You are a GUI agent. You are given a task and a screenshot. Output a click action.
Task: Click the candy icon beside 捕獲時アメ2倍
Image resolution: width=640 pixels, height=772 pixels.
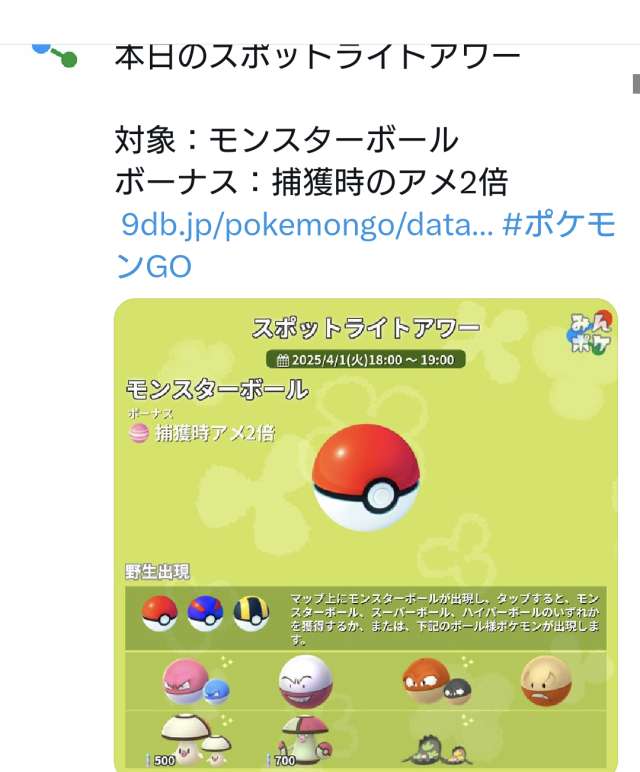[138, 433]
